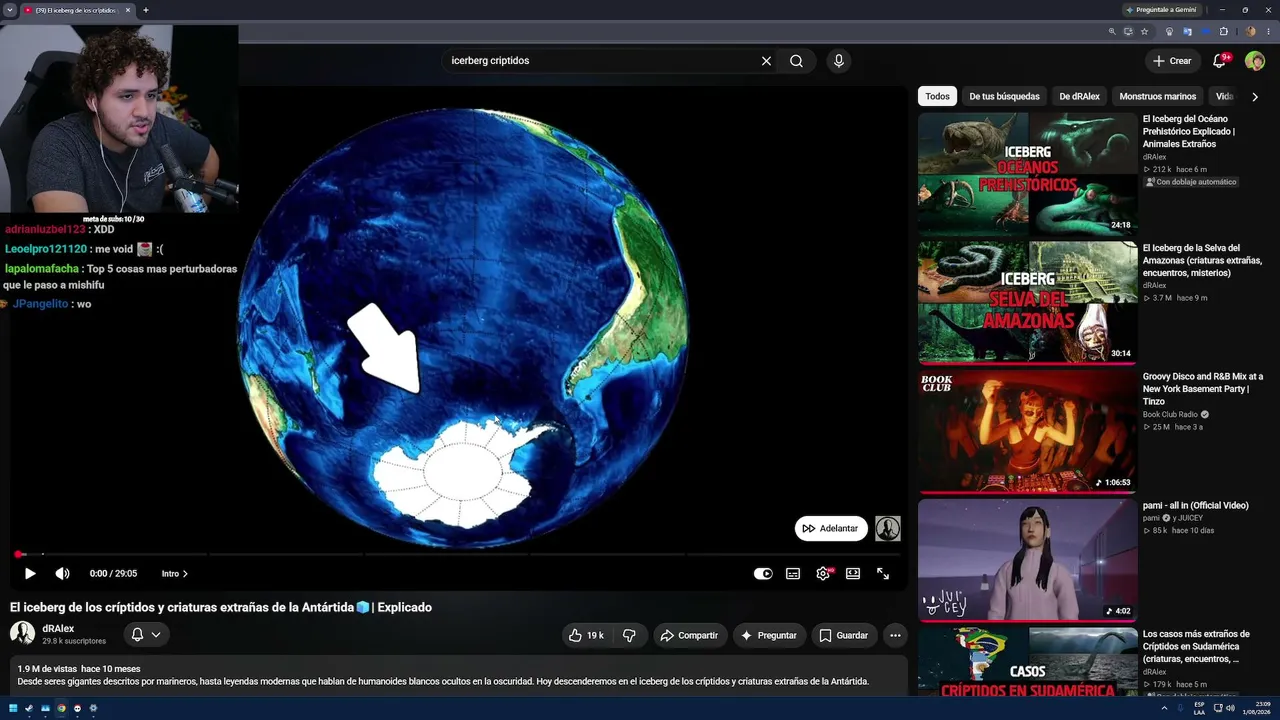
Task: Open the browser extensions puzzle icon
Action: [x=1223, y=31]
